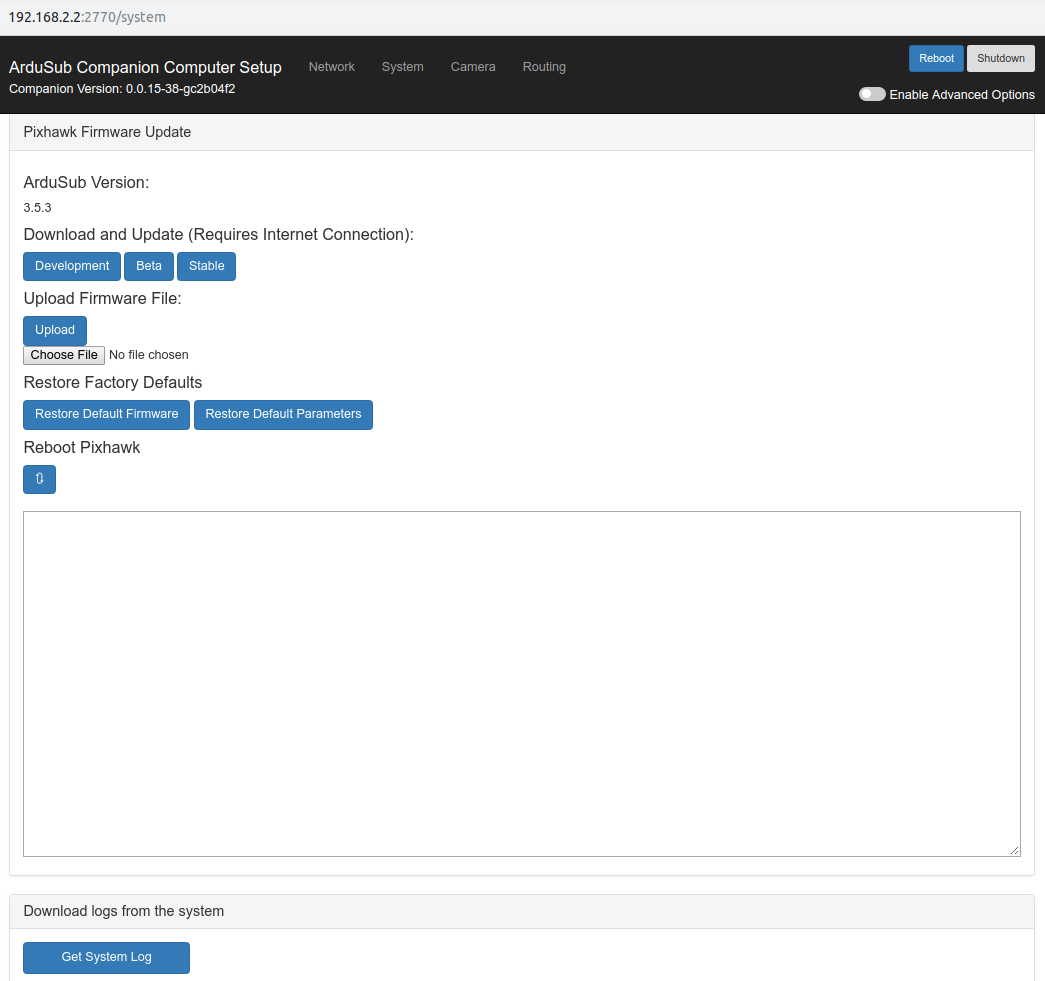Click Get System Log button

[x=107, y=958]
